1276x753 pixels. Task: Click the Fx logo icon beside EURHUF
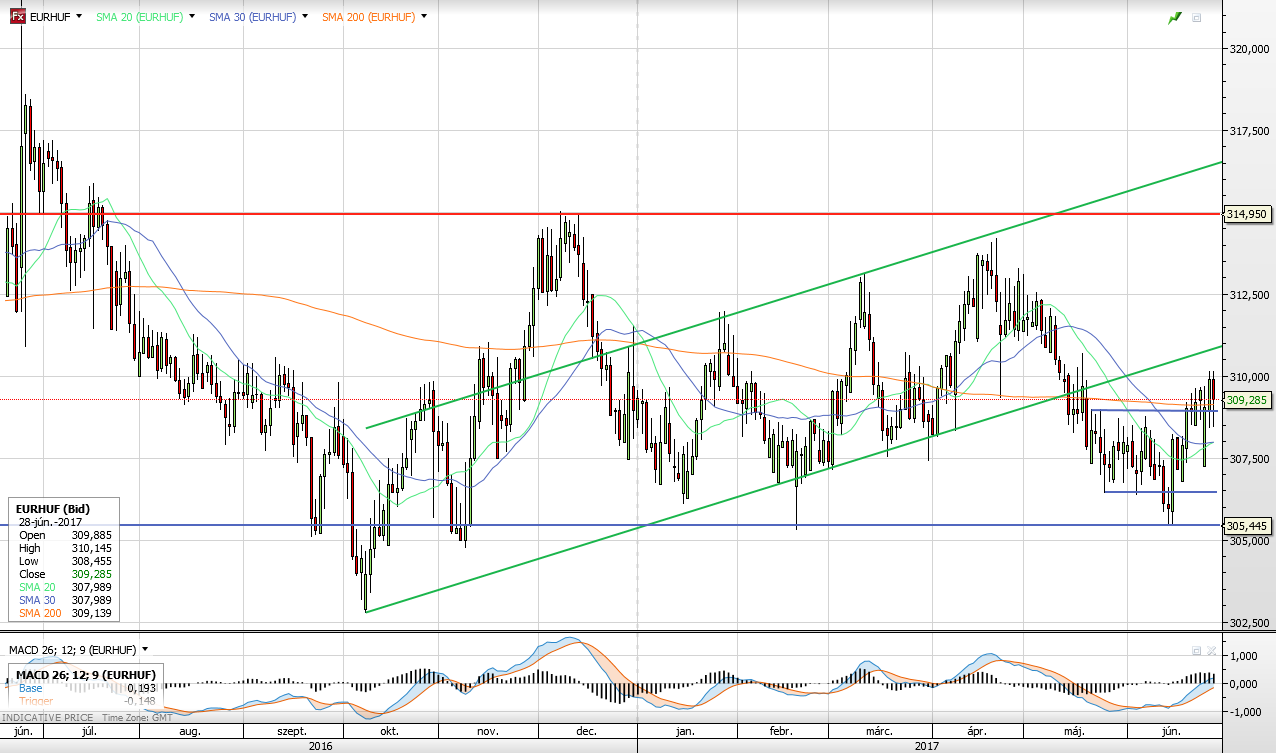pyautogui.click(x=18, y=17)
